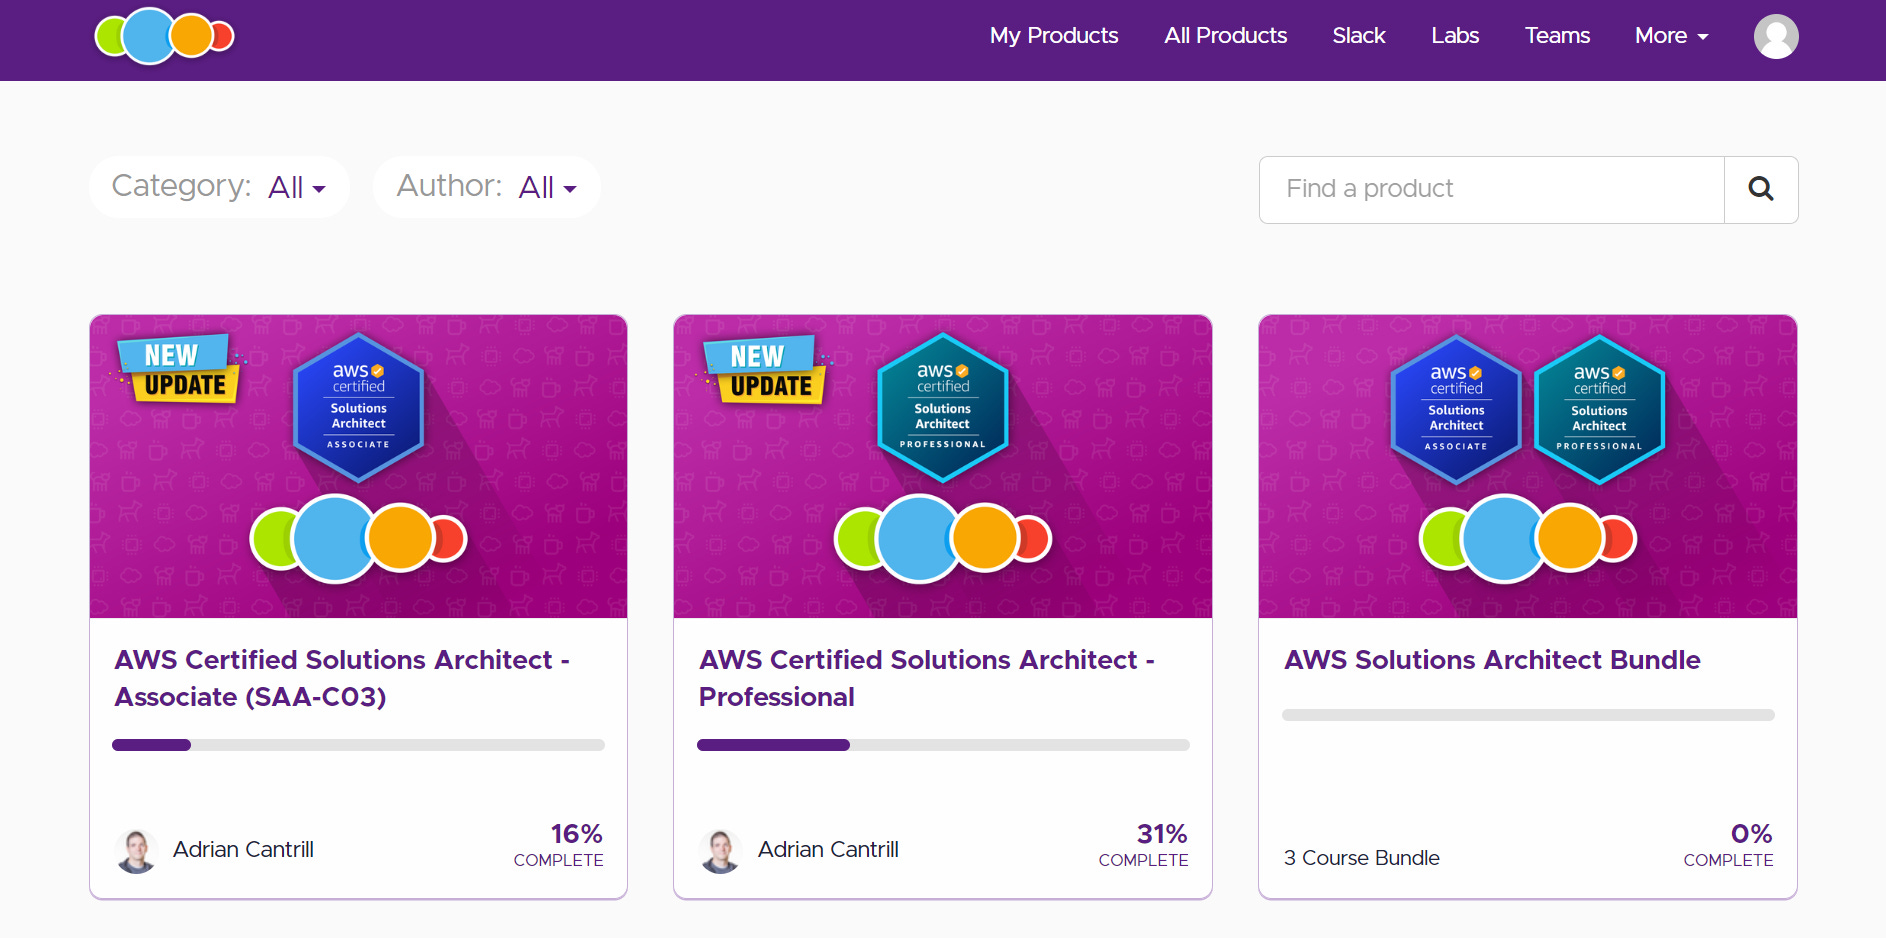1886x938 pixels.
Task: Click Adrian Cantrill name on Professional card
Action: (x=828, y=850)
